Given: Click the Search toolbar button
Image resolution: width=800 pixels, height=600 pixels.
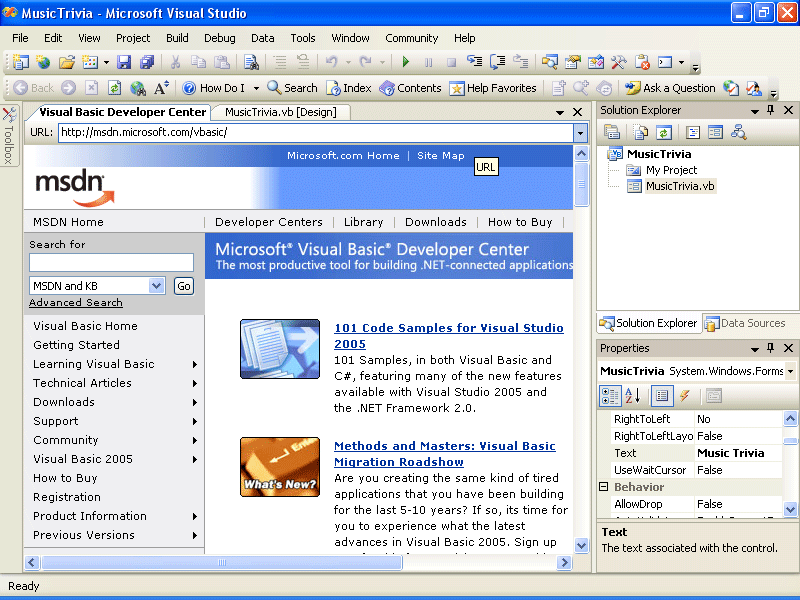Looking at the screenshot, I should click(x=292, y=88).
